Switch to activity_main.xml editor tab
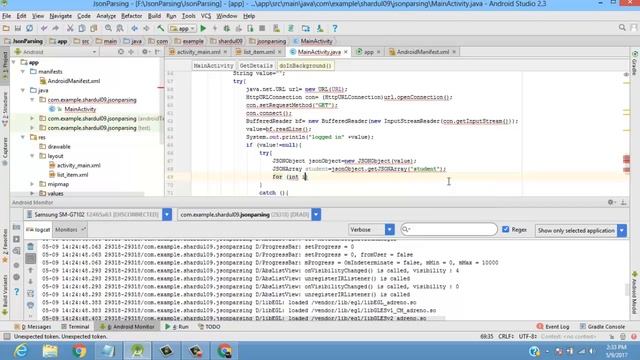 198,52
